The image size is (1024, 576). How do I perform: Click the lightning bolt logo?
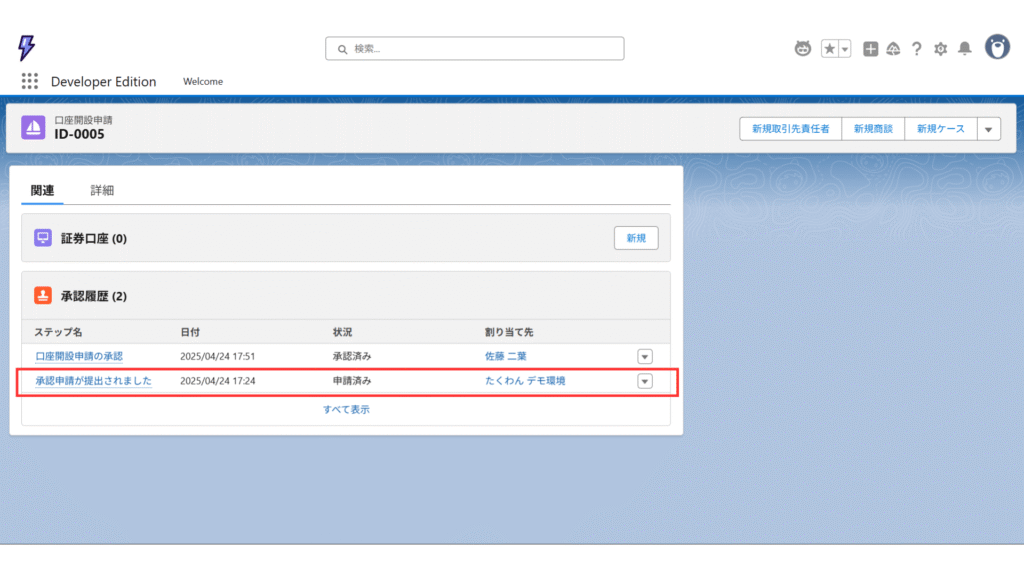click(x=26, y=48)
